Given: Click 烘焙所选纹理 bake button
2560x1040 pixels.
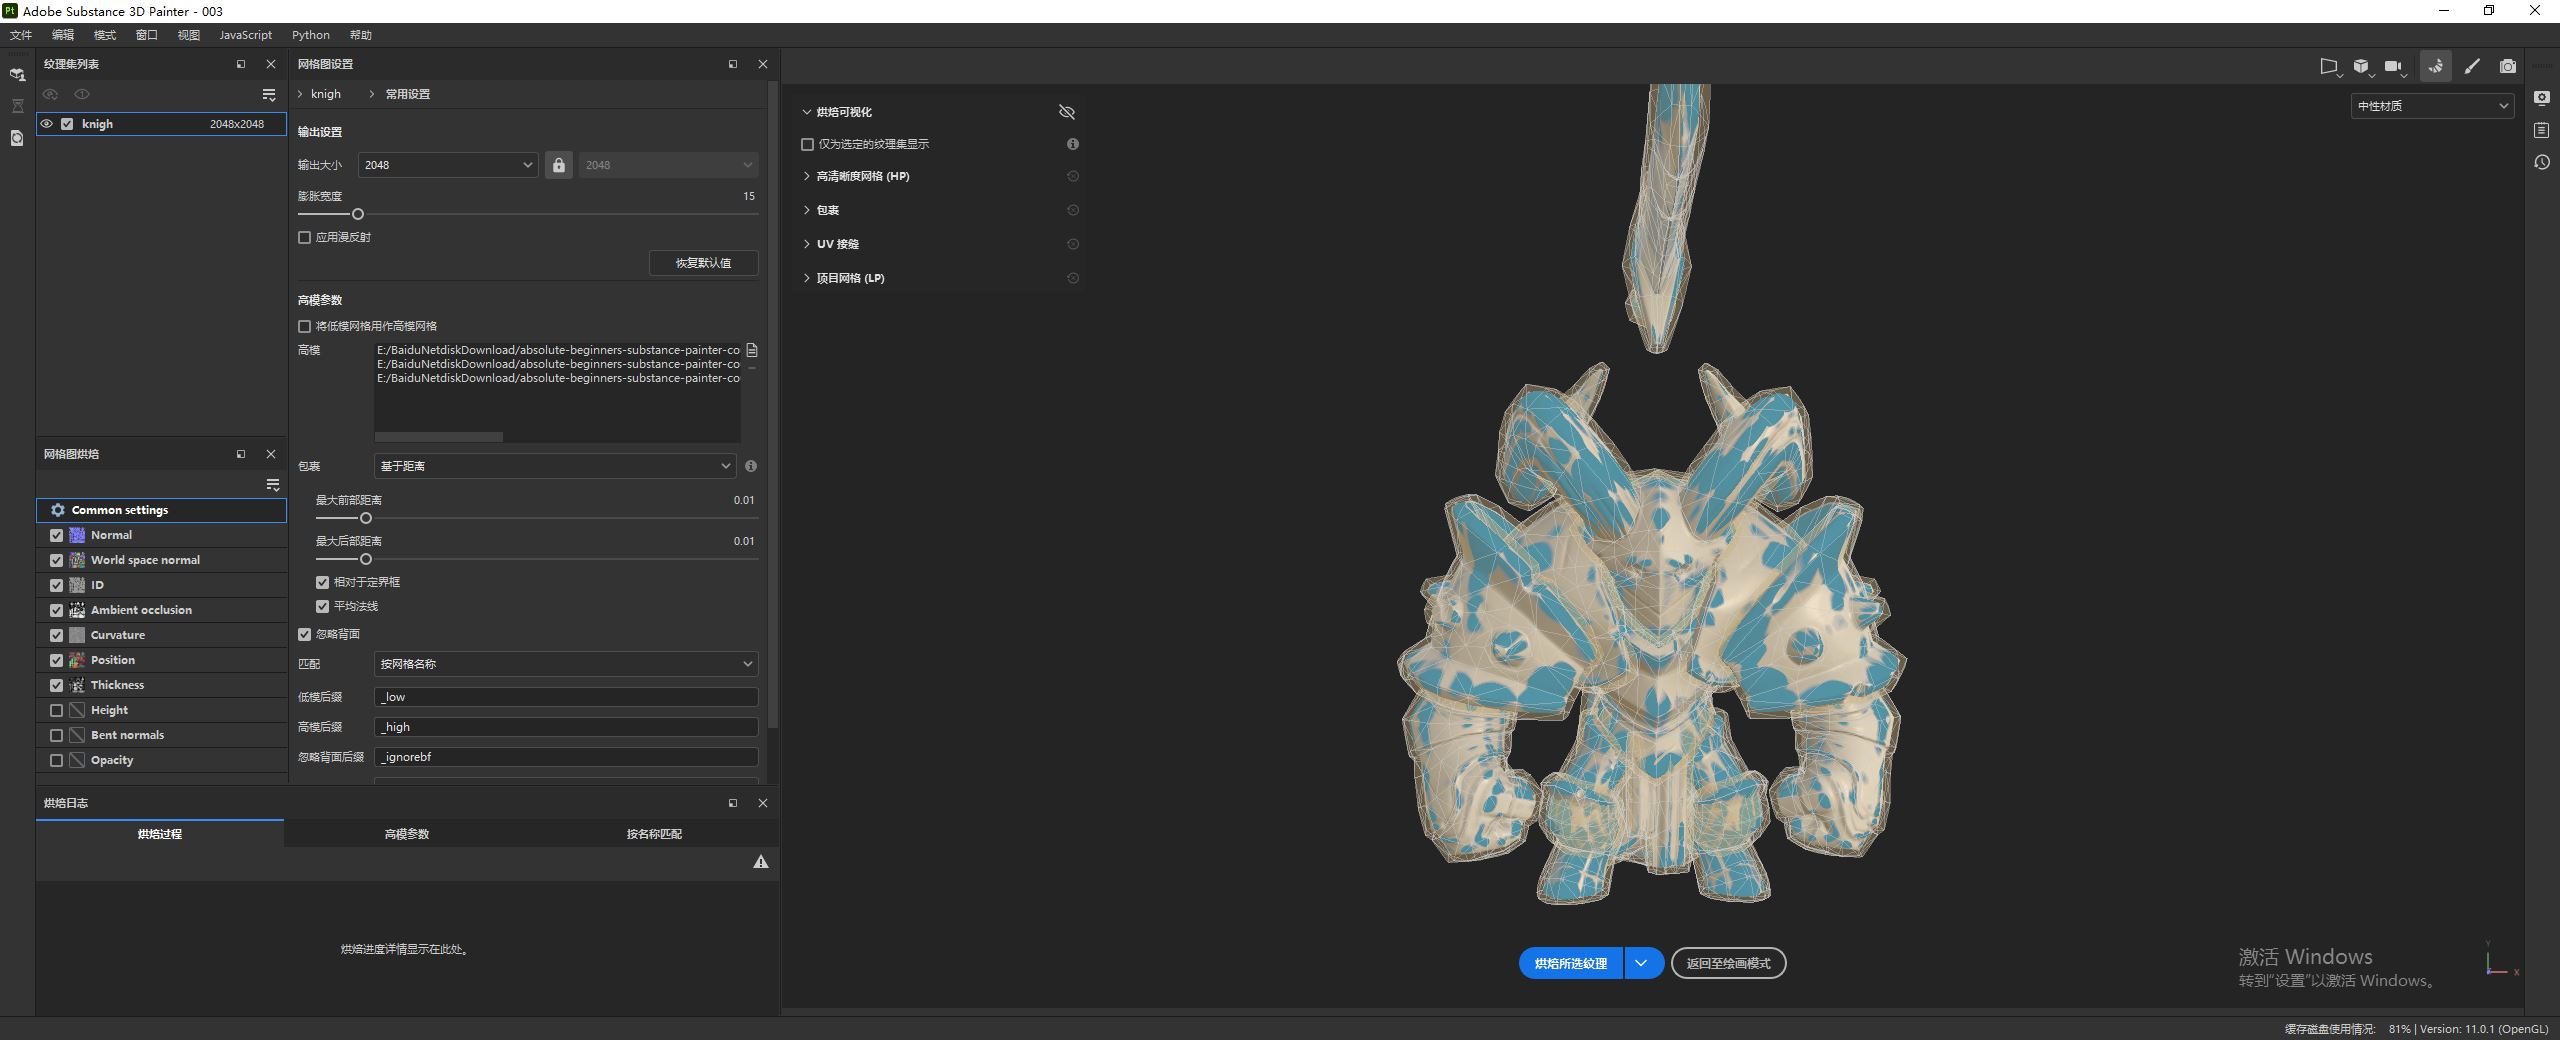Looking at the screenshot, I should (x=1571, y=963).
